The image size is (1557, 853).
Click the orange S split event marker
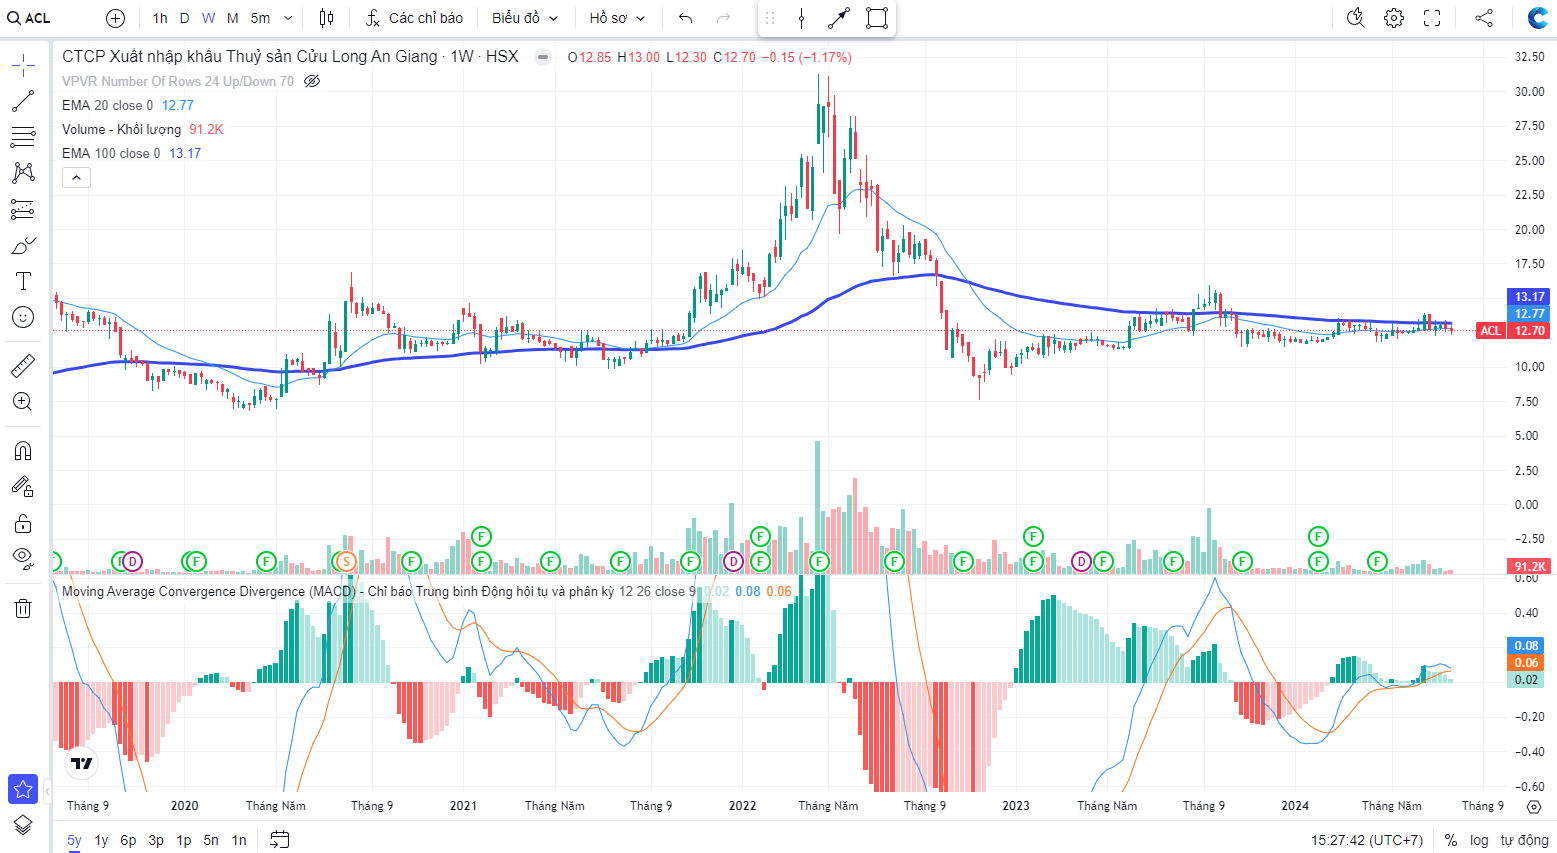(x=346, y=561)
